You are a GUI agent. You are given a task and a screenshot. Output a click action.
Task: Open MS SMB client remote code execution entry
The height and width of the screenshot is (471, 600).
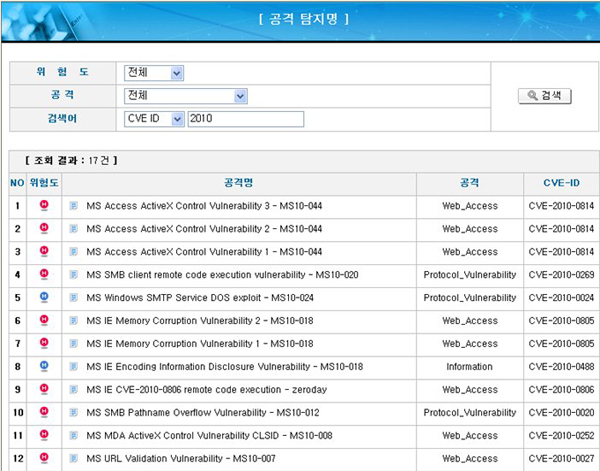pyautogui.click(x=222, y=275)
